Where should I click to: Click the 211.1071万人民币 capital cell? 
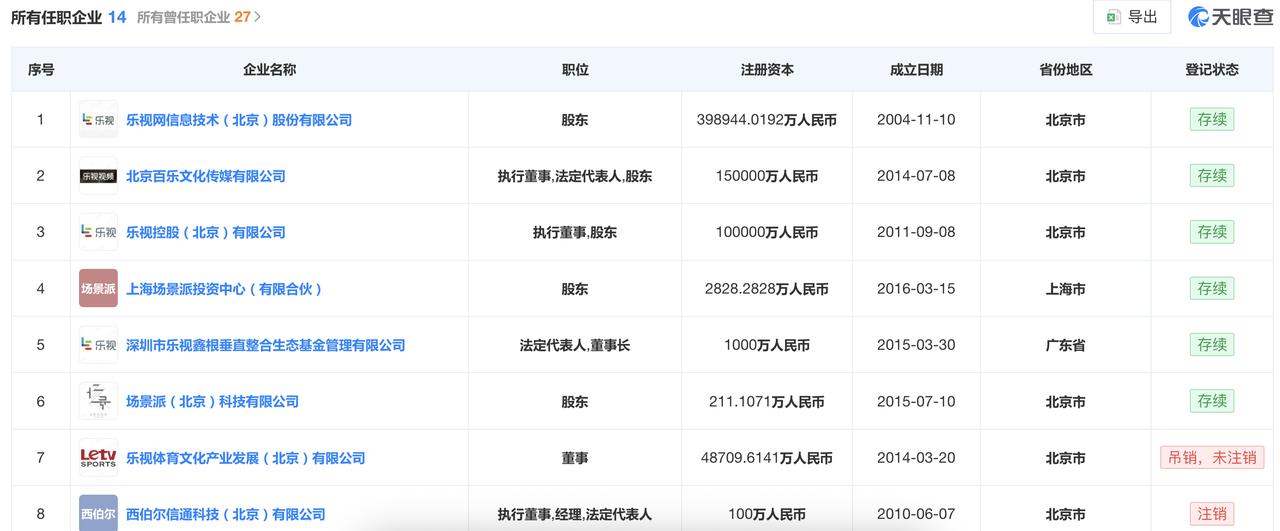(767, 401)
